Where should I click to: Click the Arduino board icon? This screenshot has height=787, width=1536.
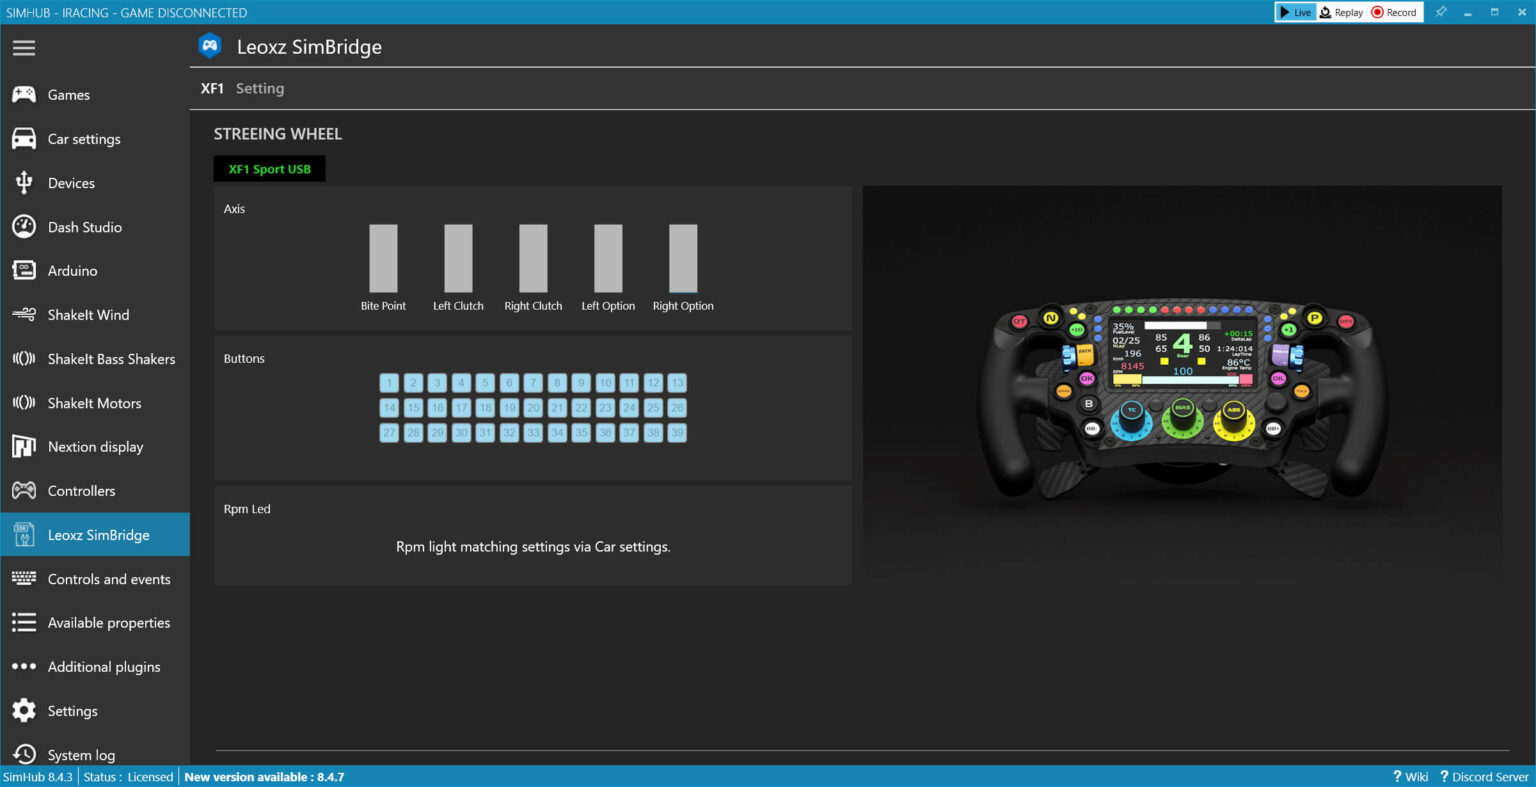click(24, 271)
